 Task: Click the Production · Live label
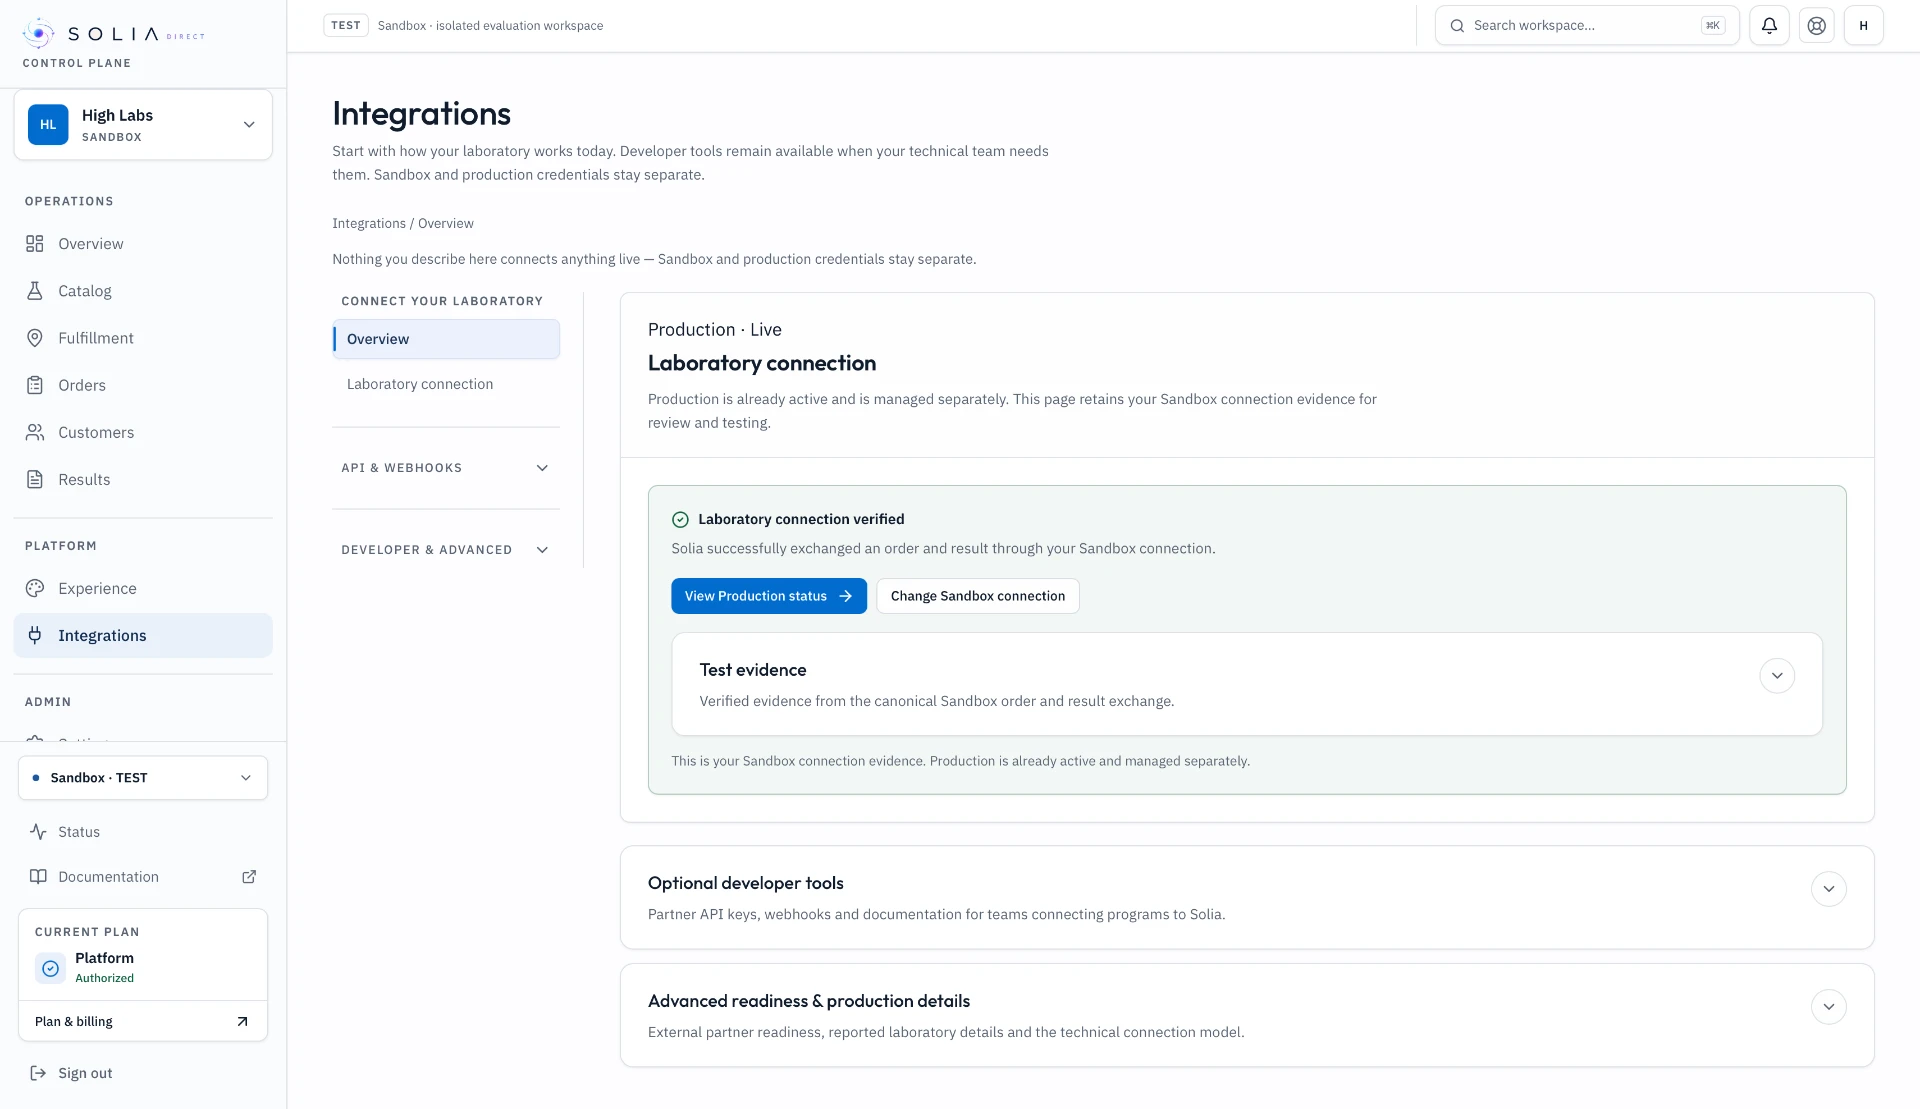pyautogui.click(x=715, y=330)
